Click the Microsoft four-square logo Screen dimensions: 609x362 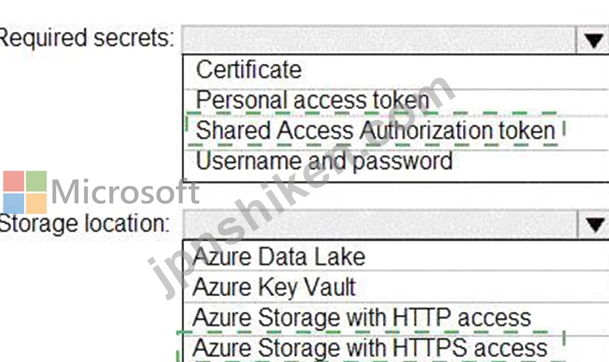[25, 192]
